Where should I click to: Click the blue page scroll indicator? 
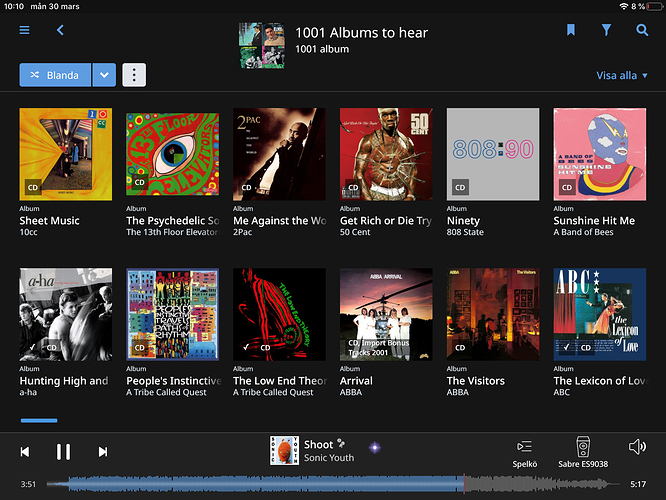(39, 421)
